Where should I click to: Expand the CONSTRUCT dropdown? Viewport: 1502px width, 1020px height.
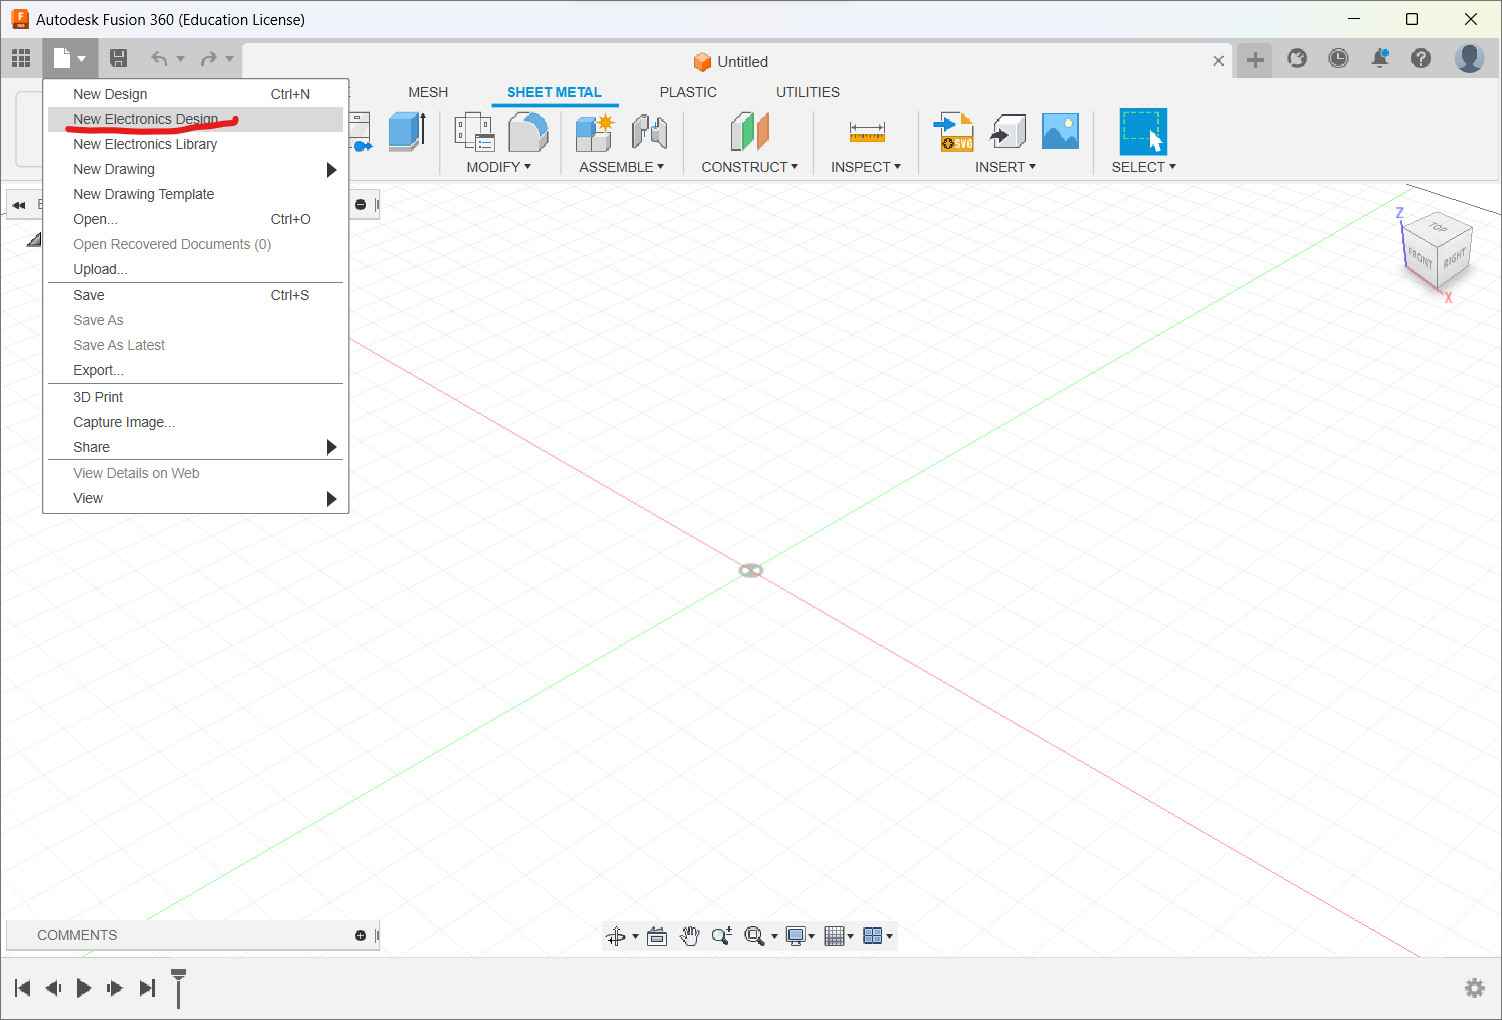pyautogui.click(x=749, y=167)
